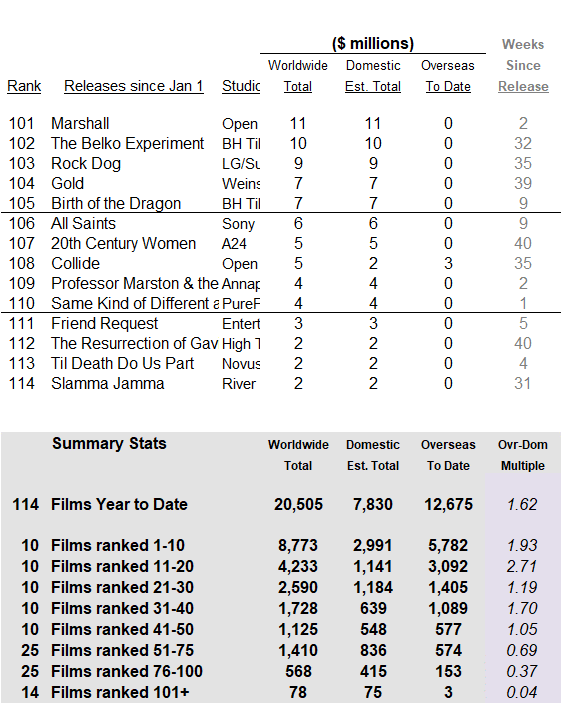Select the film title 'Marshall'
561x703 pixels.
pos(80,123)
